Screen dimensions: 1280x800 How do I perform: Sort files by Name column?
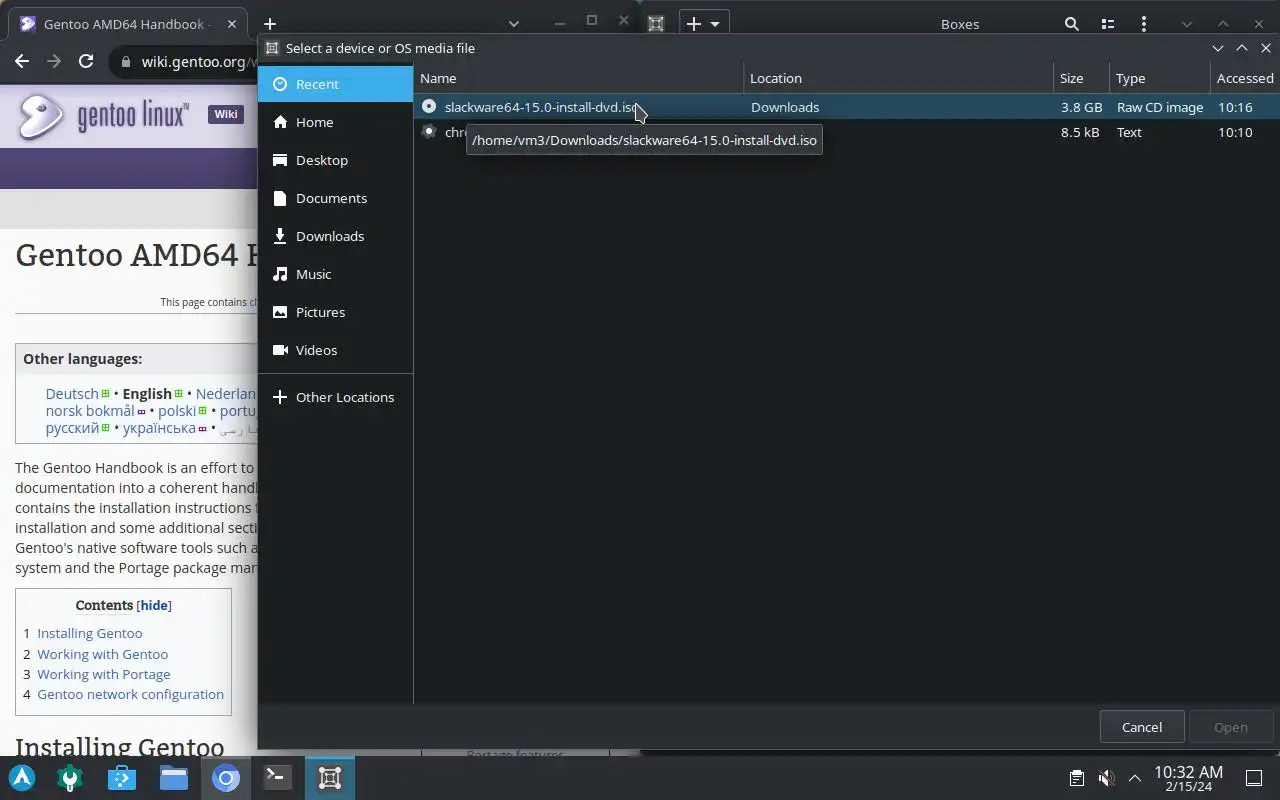579,78
